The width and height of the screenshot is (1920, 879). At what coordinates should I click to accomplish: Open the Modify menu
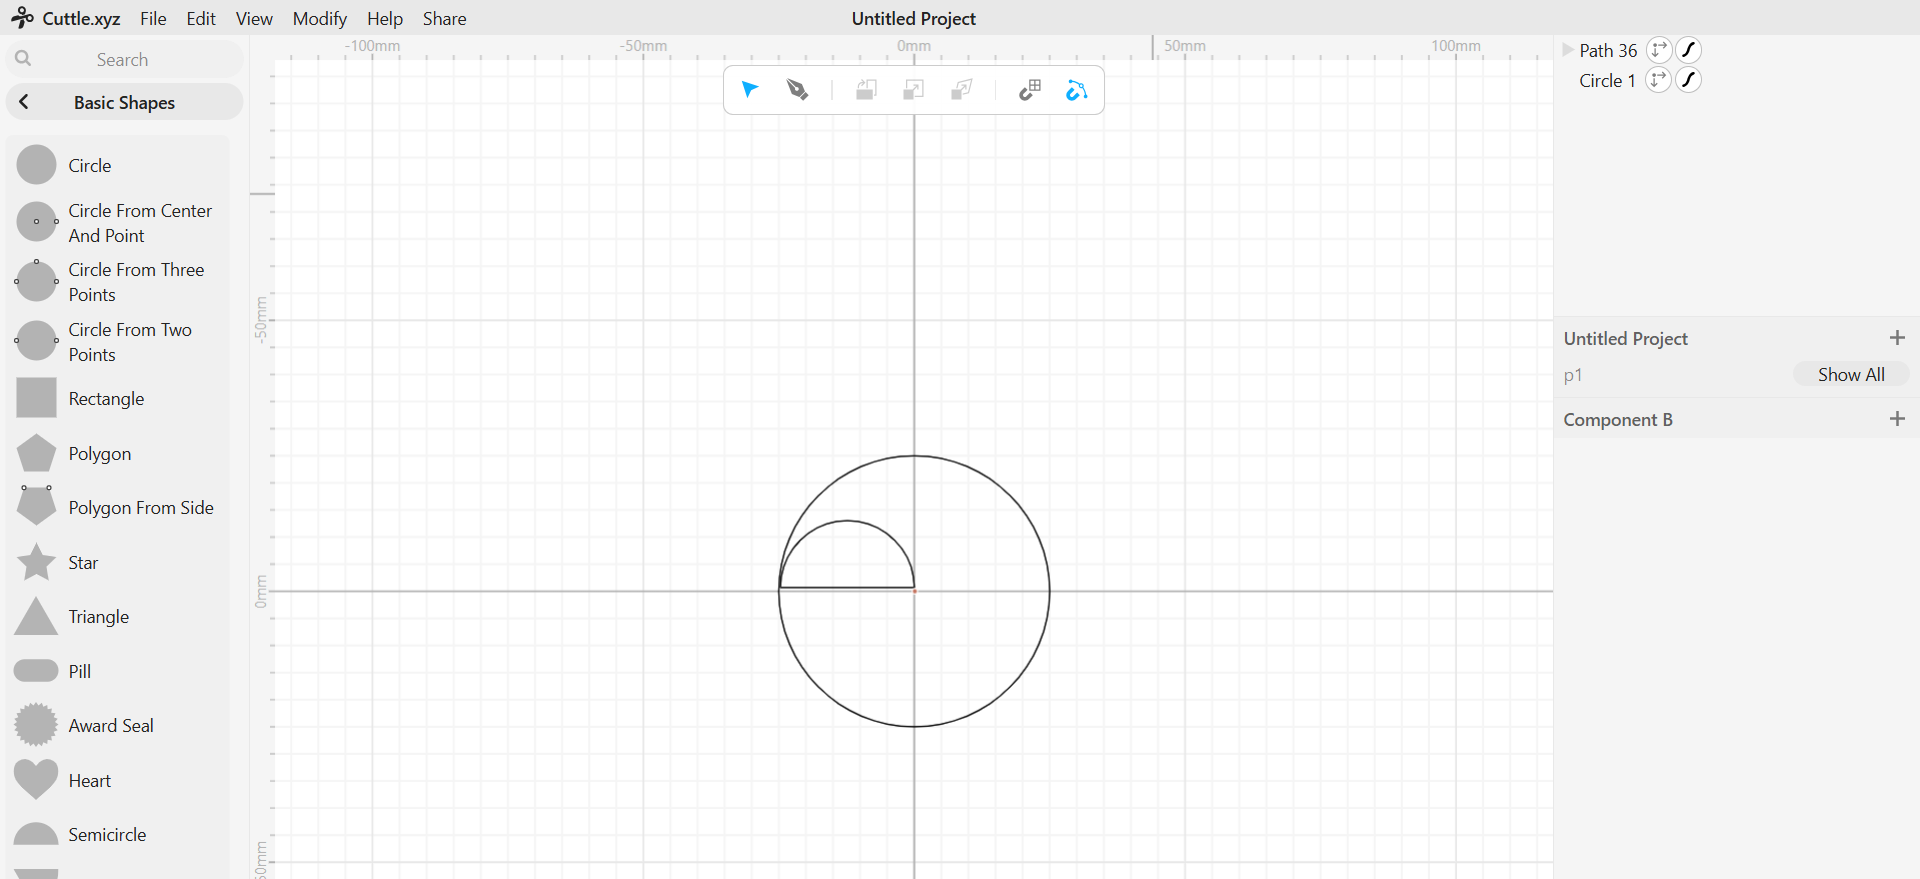320,18
